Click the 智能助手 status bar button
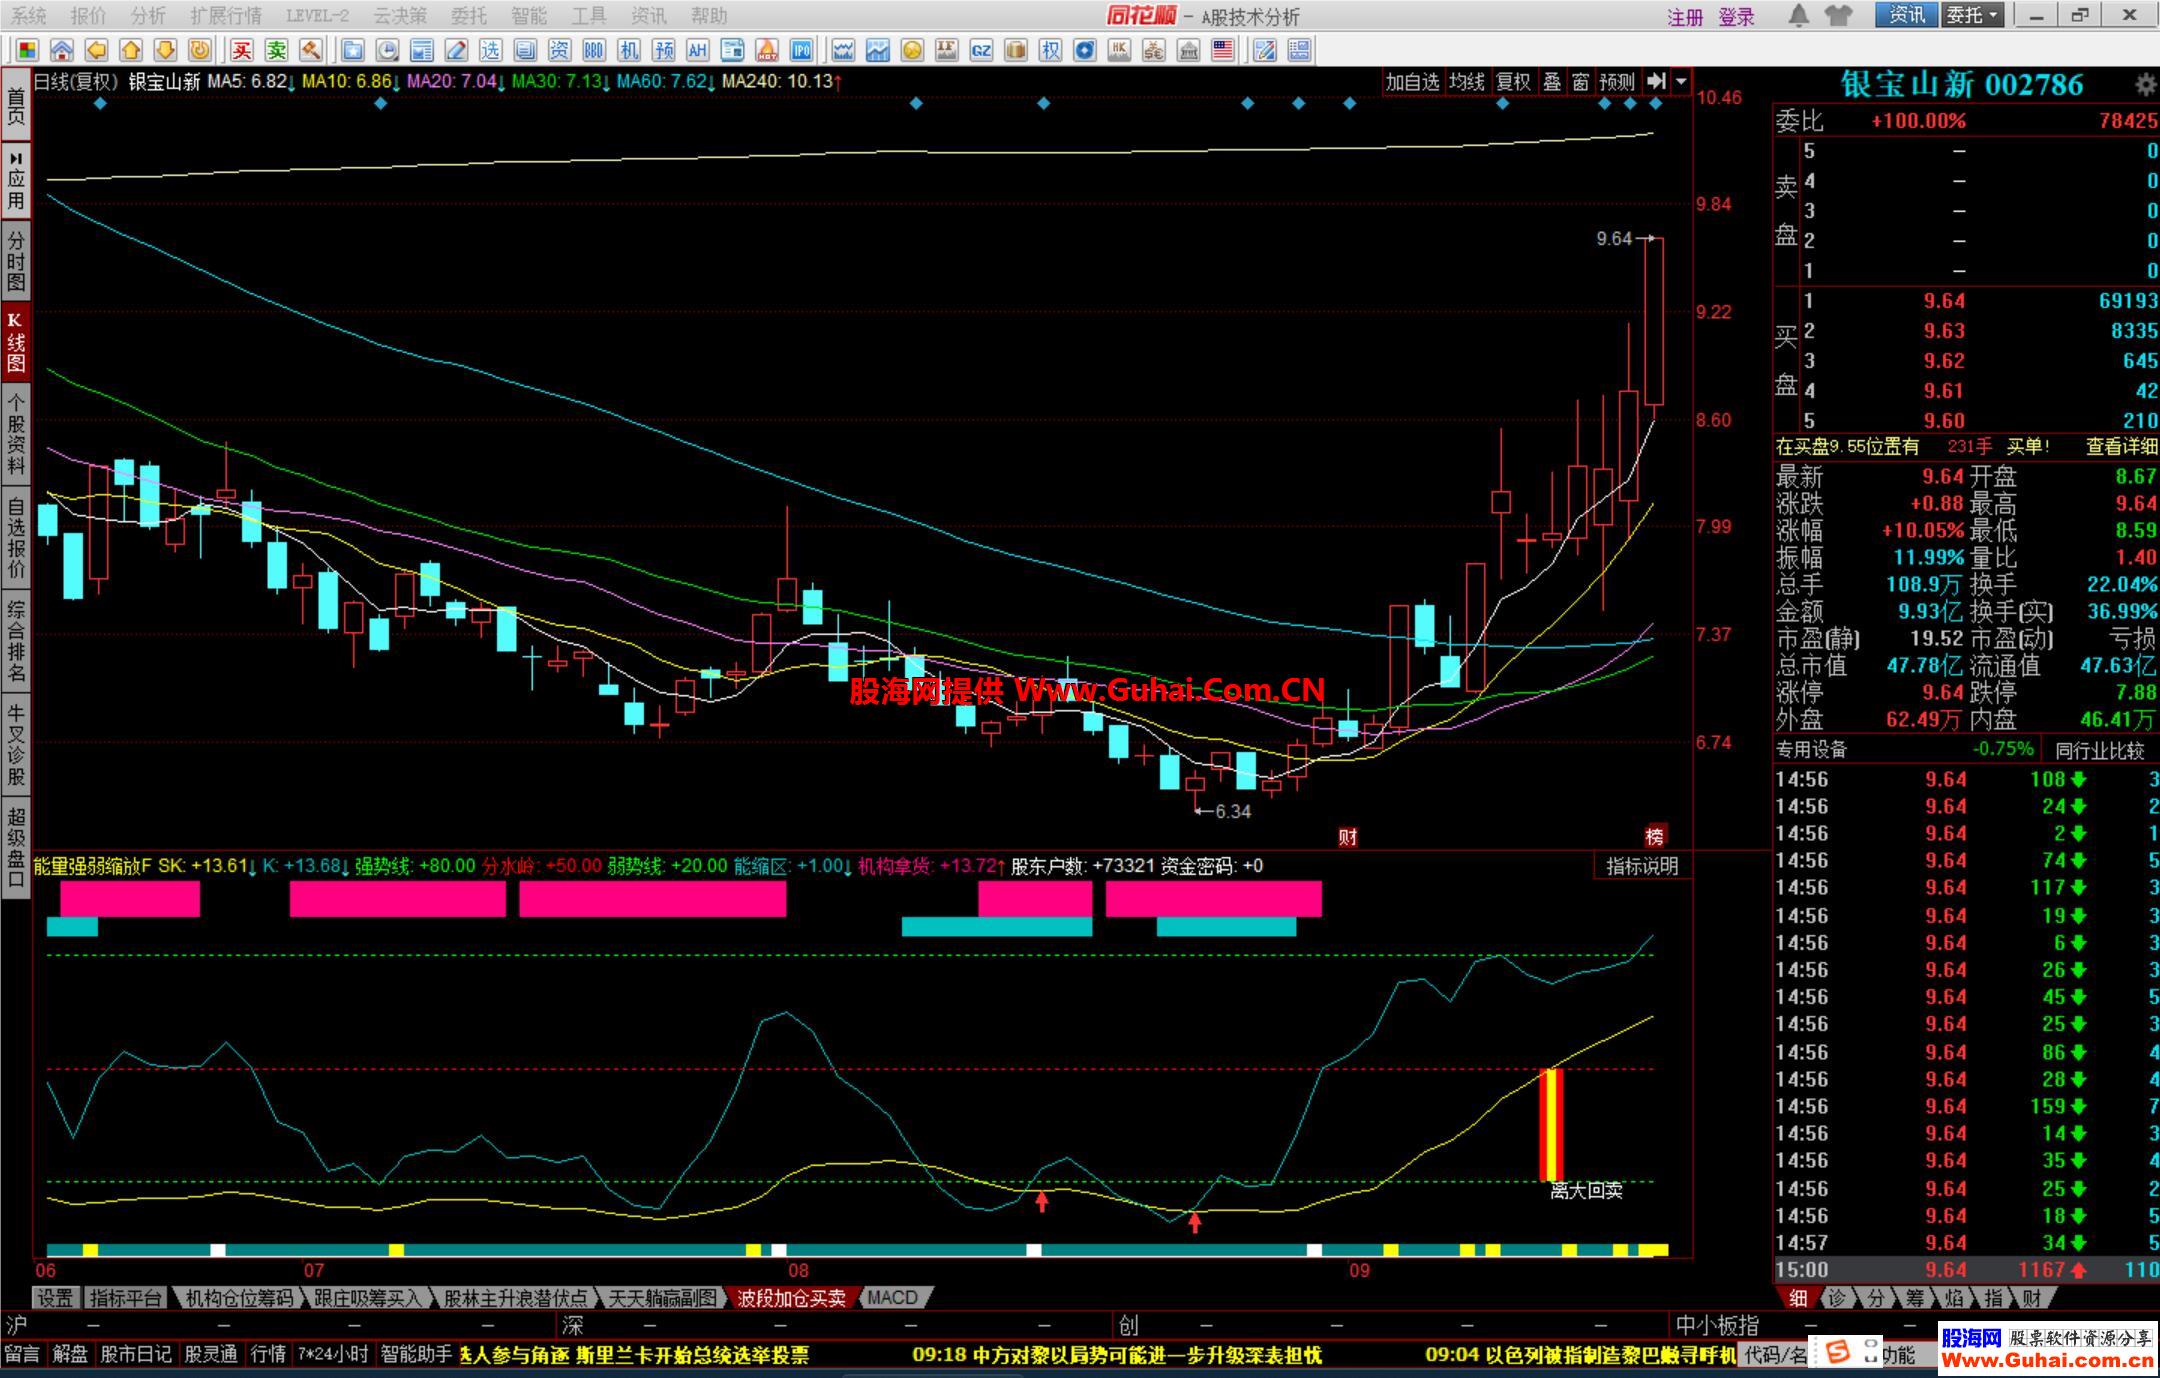This screenshot has width=2160, height=1378. pos(417,1355)
